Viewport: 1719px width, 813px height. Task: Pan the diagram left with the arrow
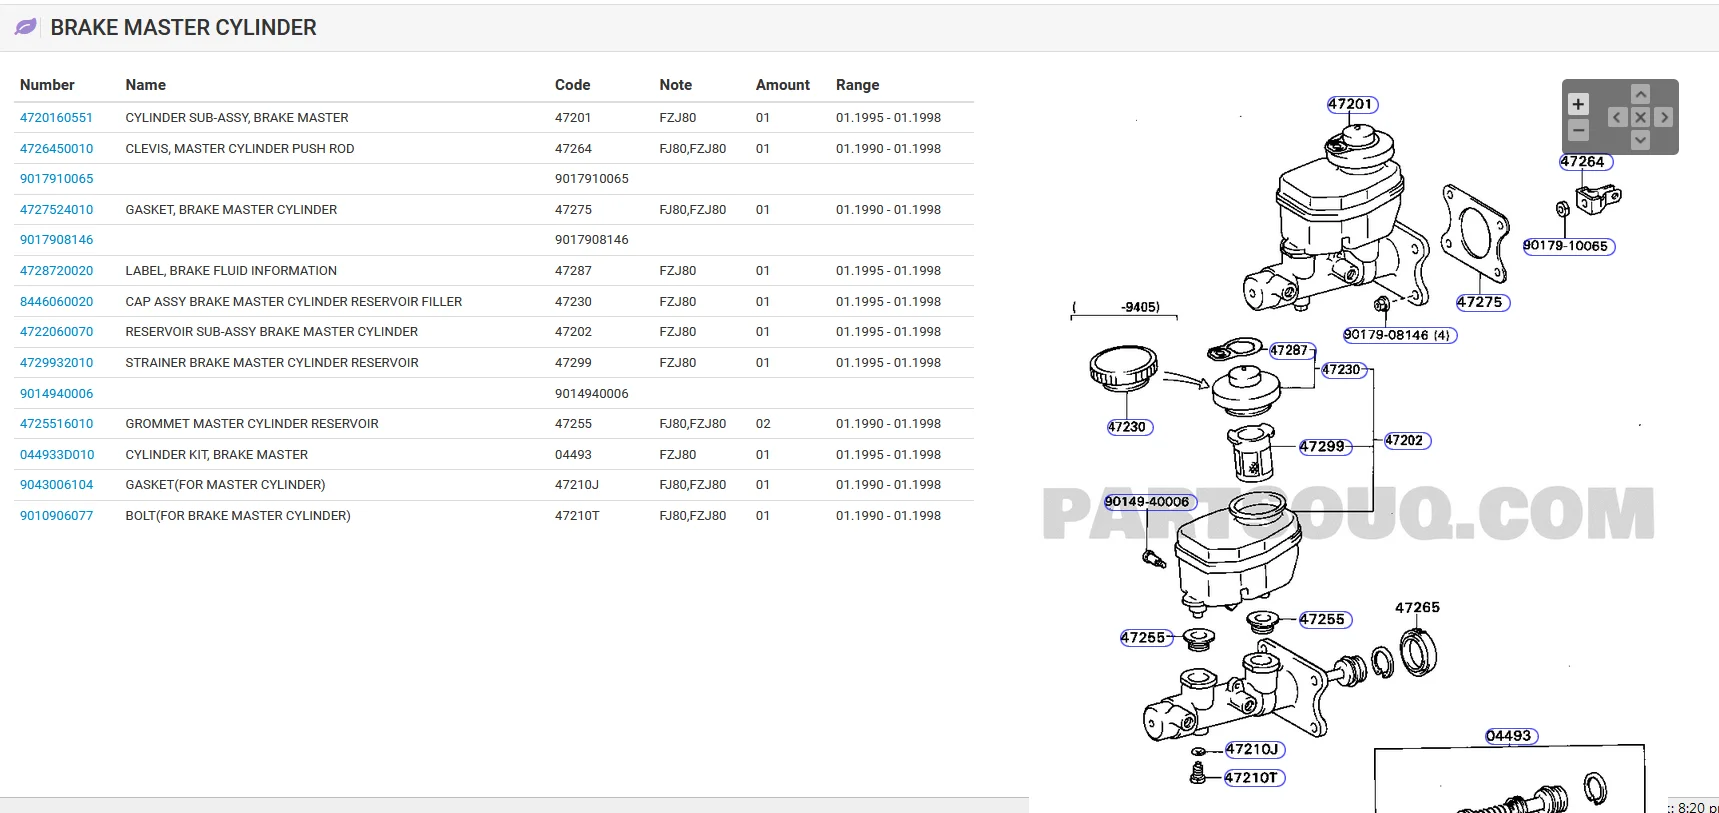coord(1617,117)
